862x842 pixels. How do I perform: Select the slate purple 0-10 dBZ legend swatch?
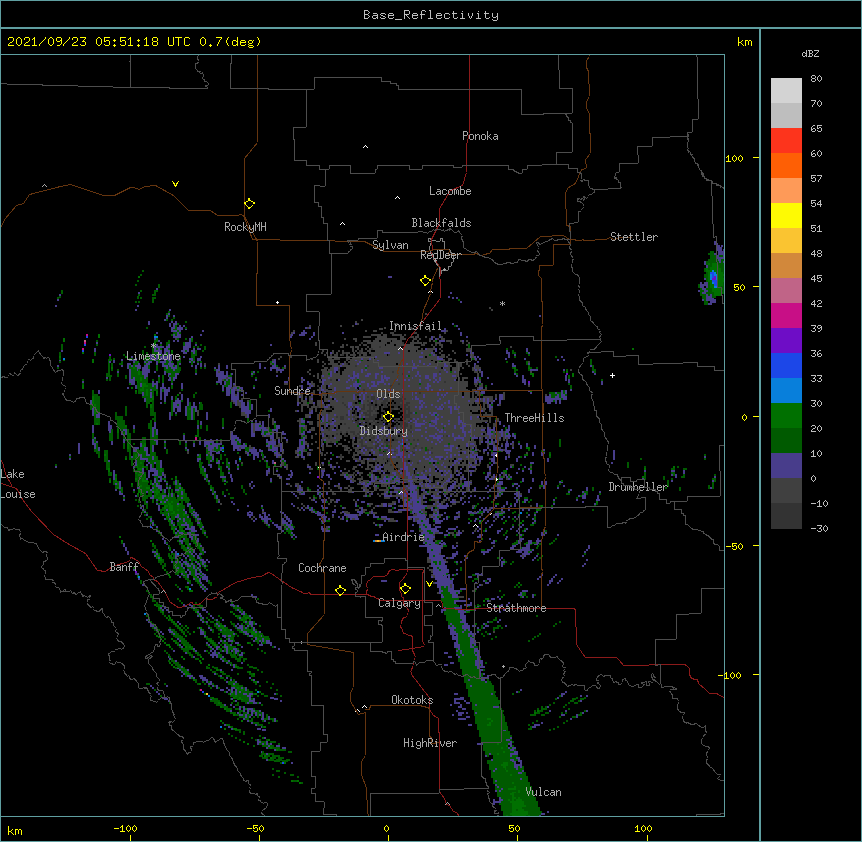click(786, 466)
